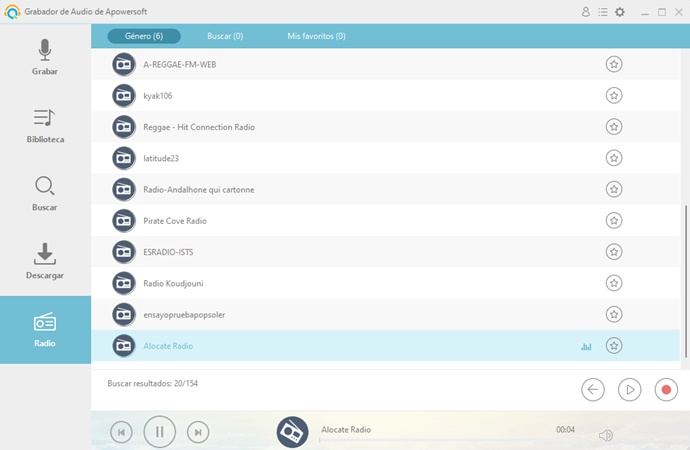The width and height of the screenshot is (690, 450).
Task: Open the task list icon in title bar
Action: coord(603,12)
